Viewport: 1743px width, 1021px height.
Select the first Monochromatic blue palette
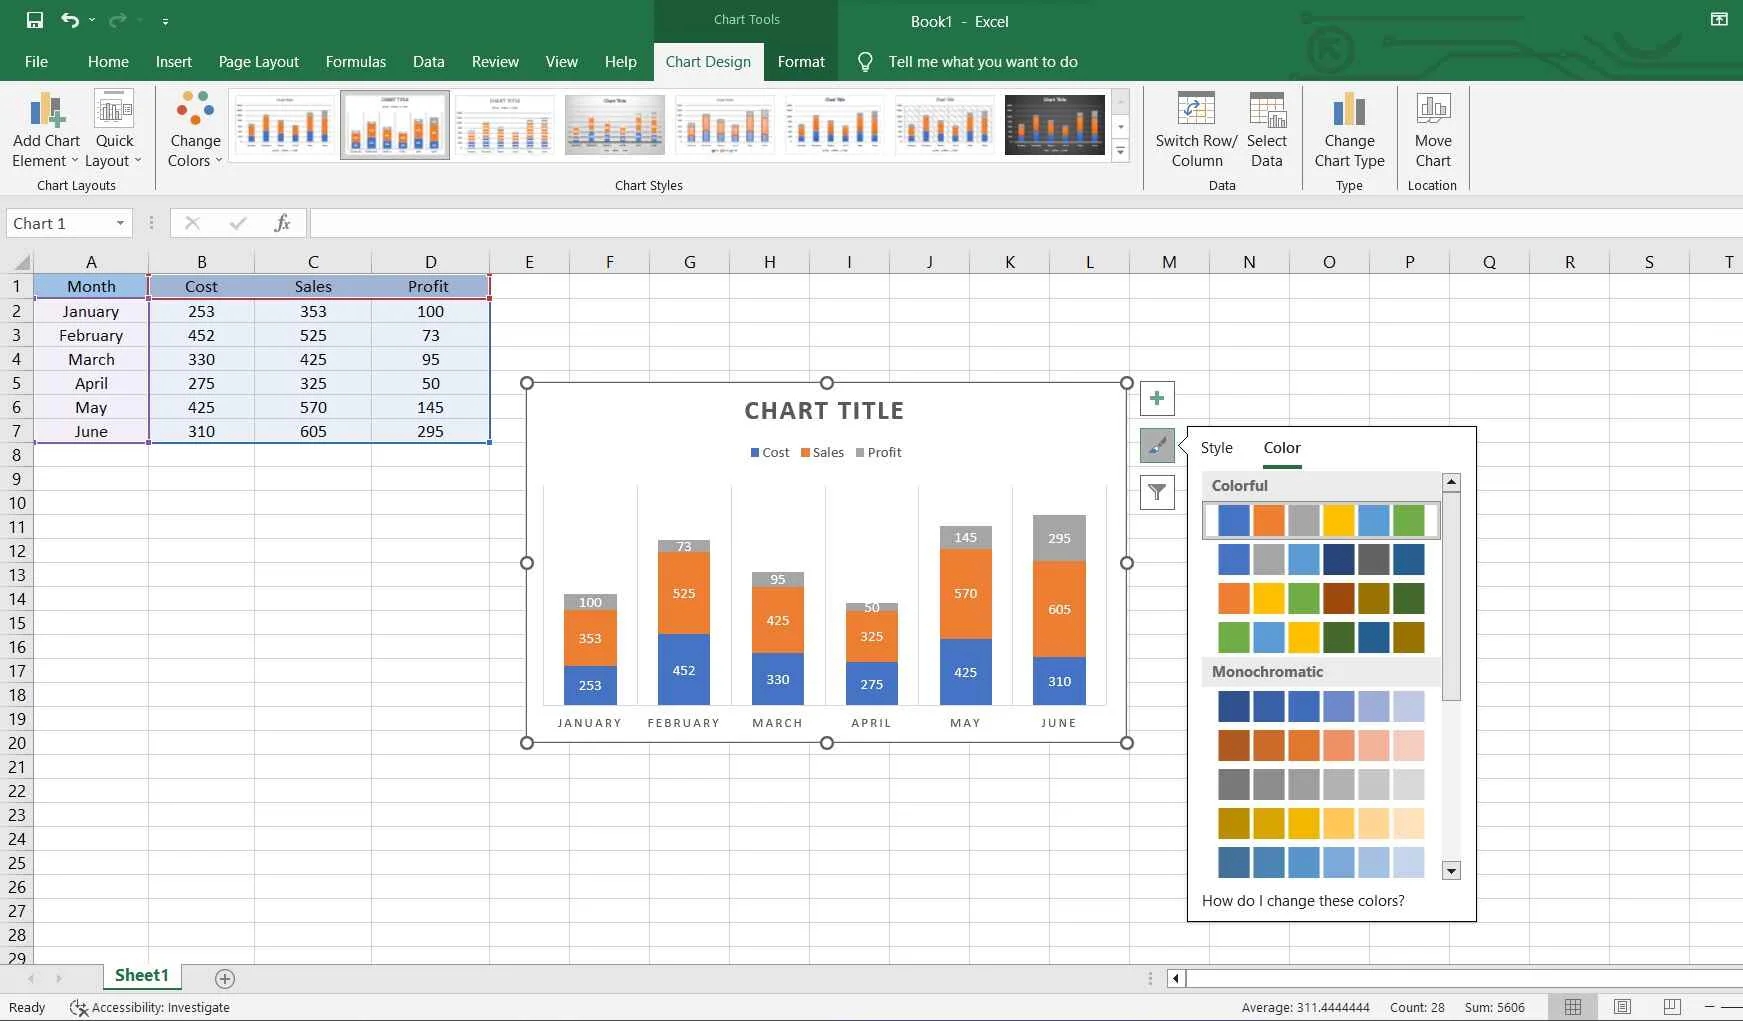pyautogui.click(x=1320, y=707)
